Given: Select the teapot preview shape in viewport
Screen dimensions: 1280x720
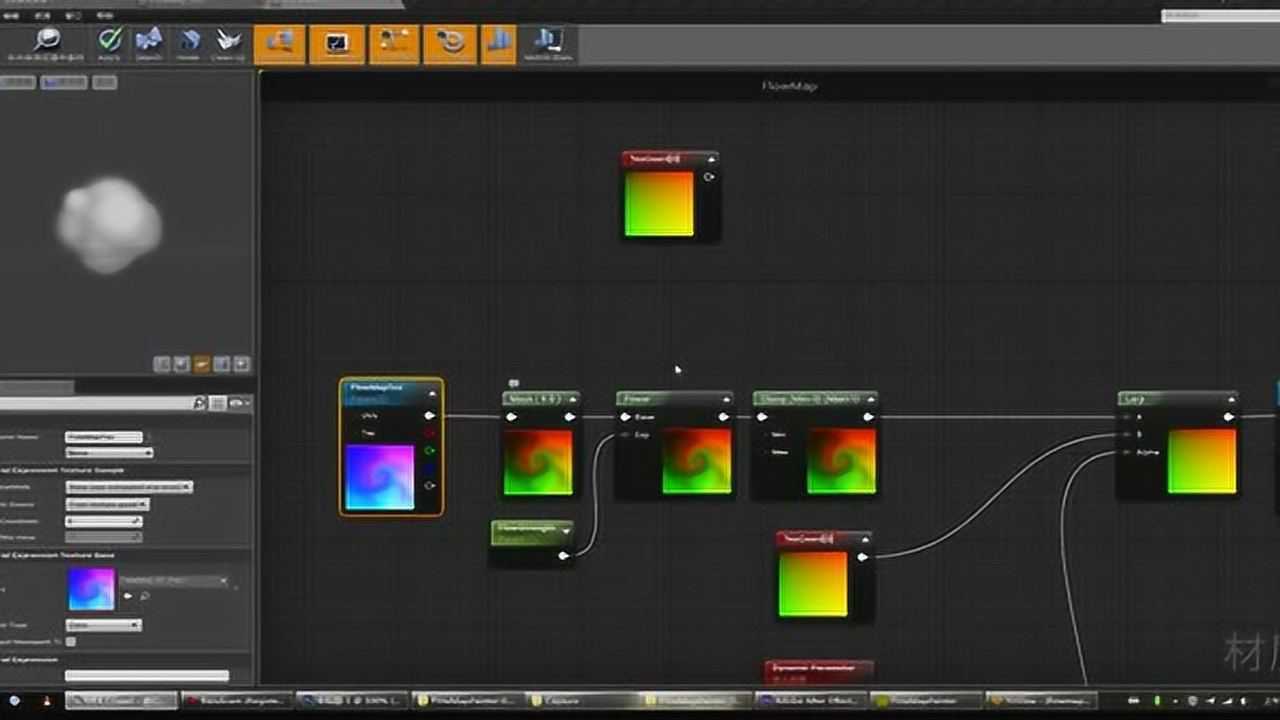Looking at the screenshot, I should point(240,364).
